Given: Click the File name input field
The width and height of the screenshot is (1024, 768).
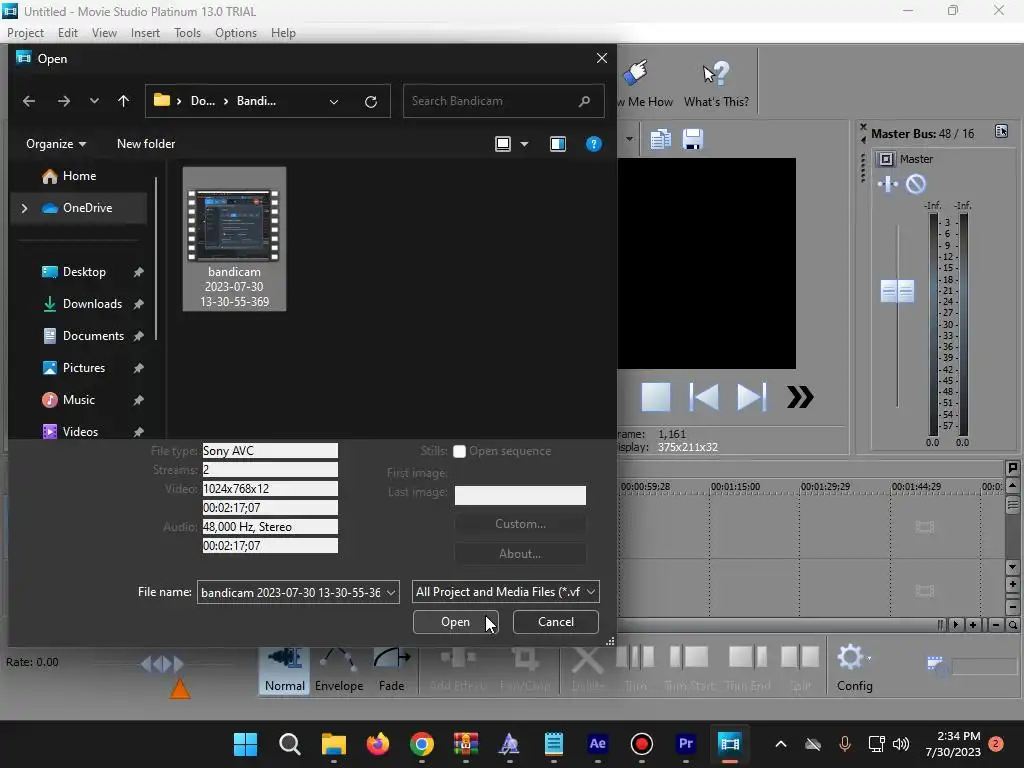Looking at the screenshot, I should [x=291, y=592].
